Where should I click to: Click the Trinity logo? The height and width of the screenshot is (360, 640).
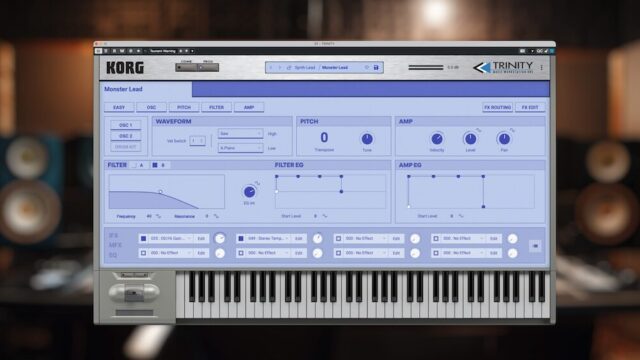[x=503, y=67]
